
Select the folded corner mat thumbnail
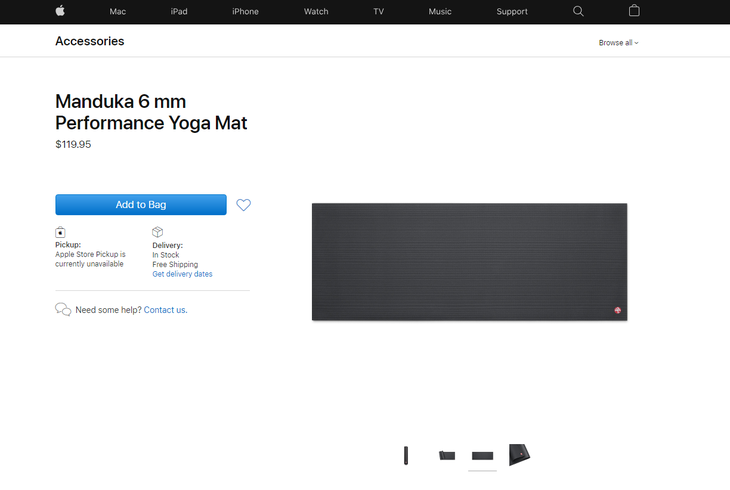519,455
